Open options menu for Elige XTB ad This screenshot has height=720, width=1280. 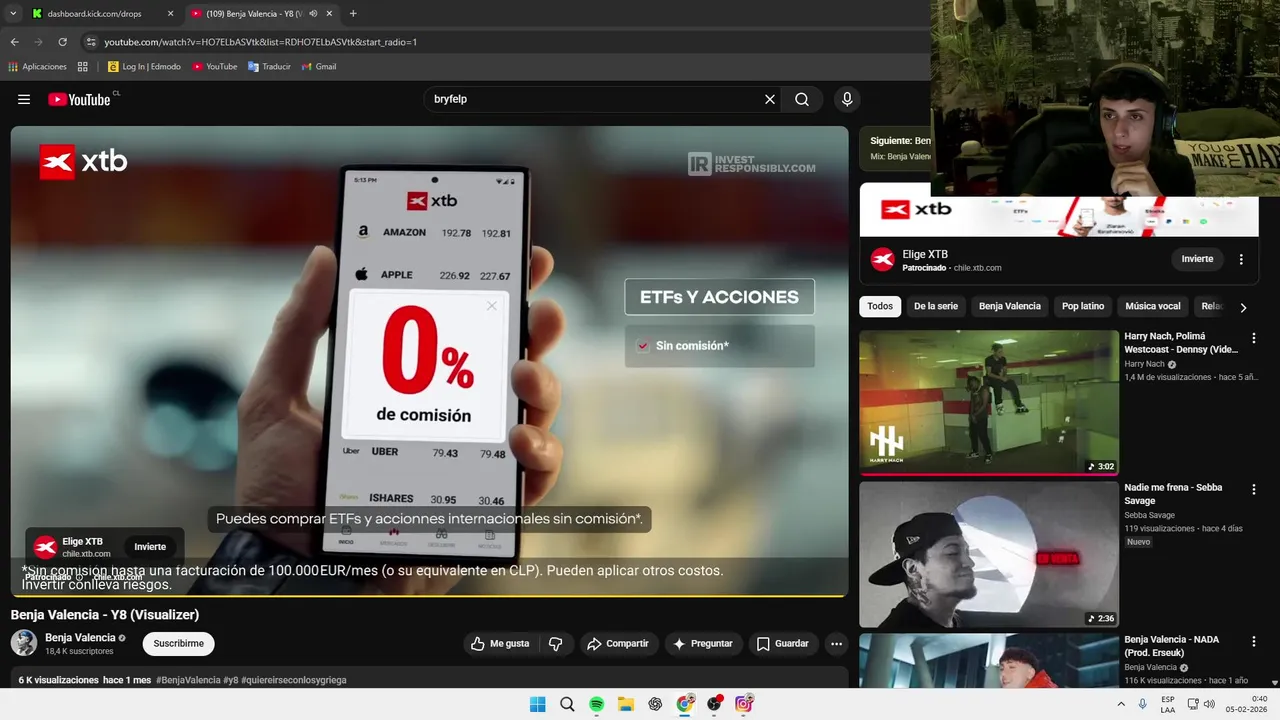(x=1241, y=259)
